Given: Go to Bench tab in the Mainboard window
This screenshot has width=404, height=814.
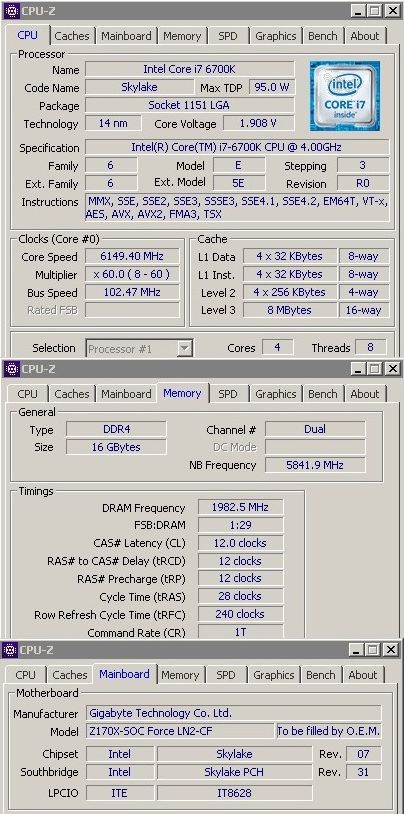Looking at the screenshot, I should pyautogui.click(x=320, y=675).
